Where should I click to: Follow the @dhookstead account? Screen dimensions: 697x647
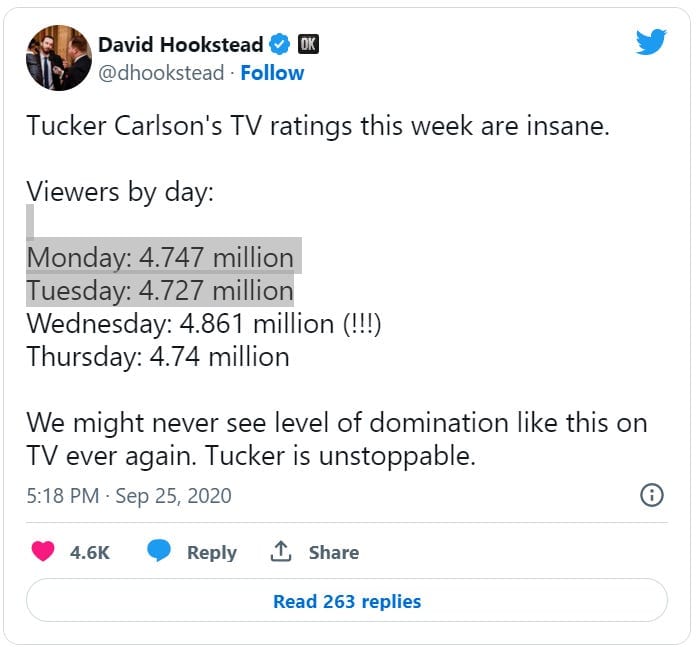click(x=272, y=73)
